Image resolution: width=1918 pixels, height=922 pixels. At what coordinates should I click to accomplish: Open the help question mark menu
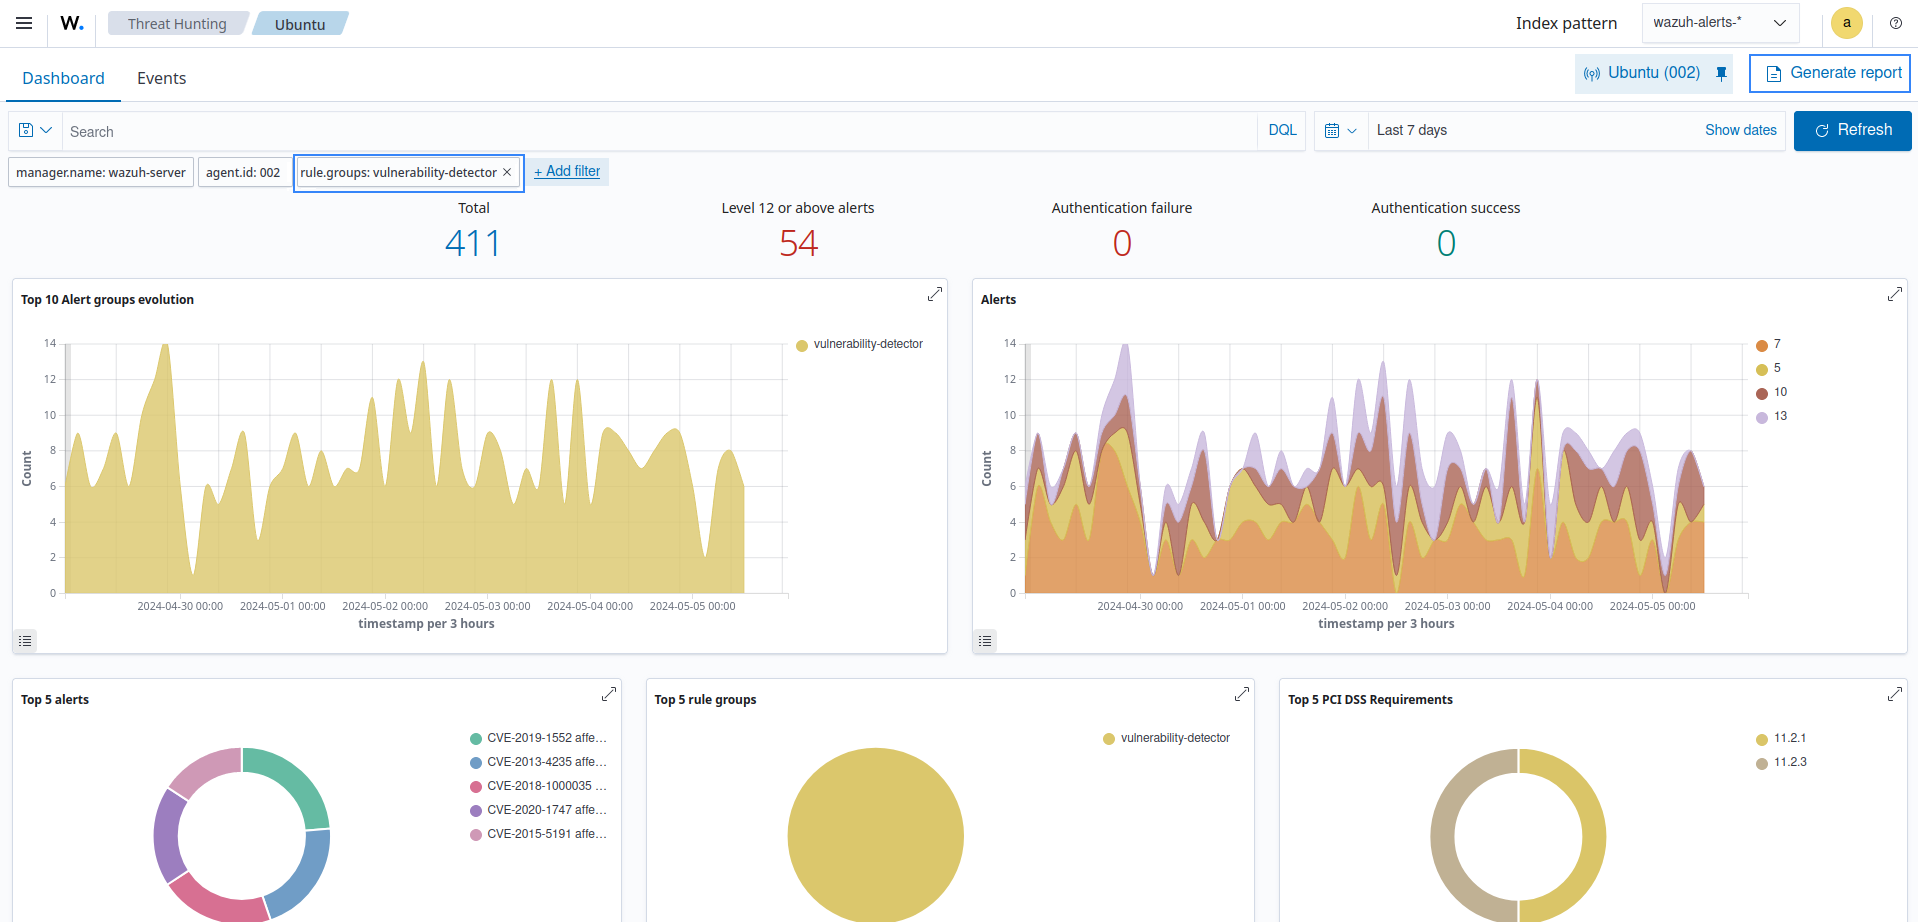click(x=1895, y=23)
